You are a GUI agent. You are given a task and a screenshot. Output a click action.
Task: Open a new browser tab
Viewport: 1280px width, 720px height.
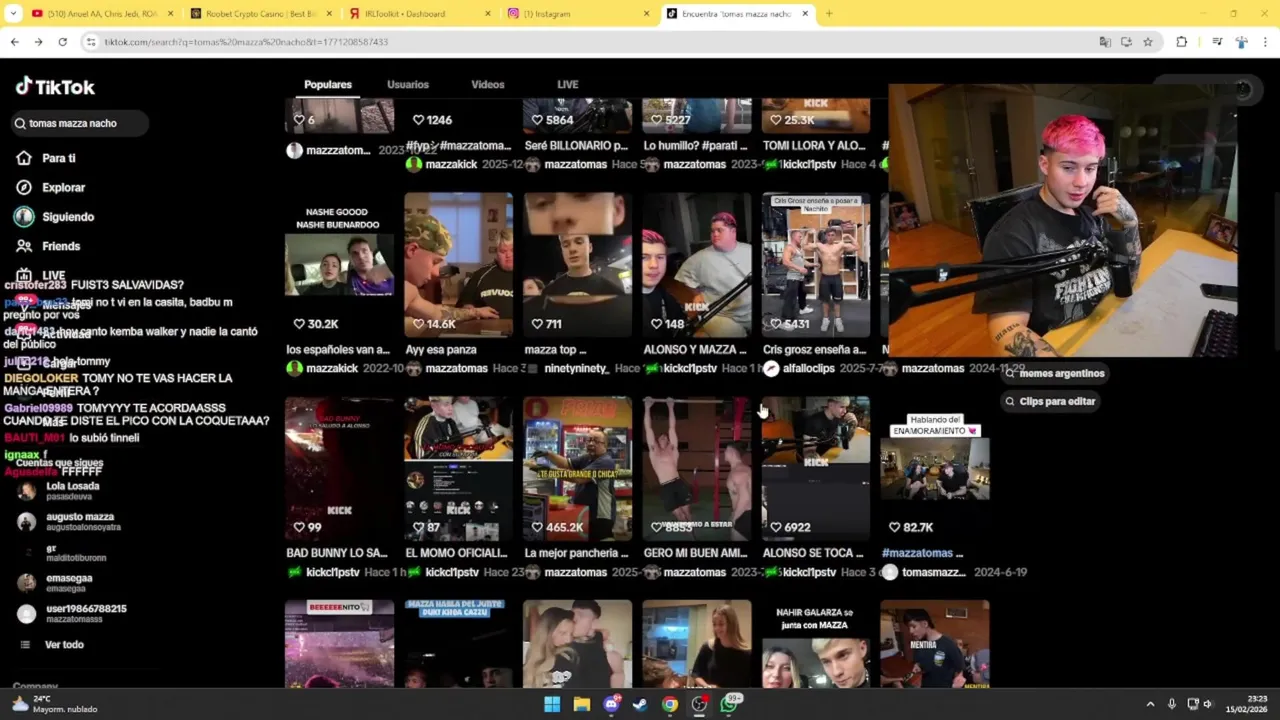pos(829,14)
